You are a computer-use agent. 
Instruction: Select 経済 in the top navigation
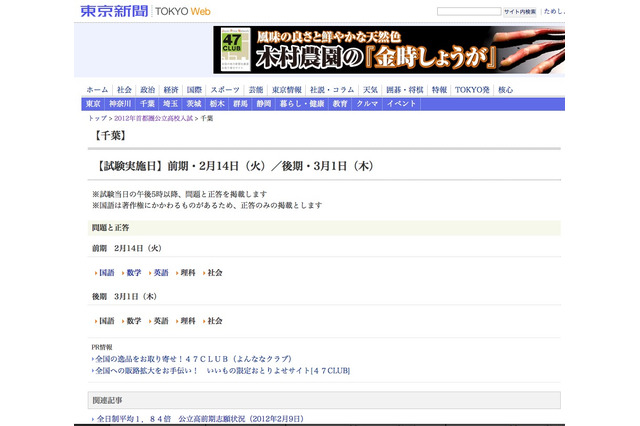(x=171, y=90)
